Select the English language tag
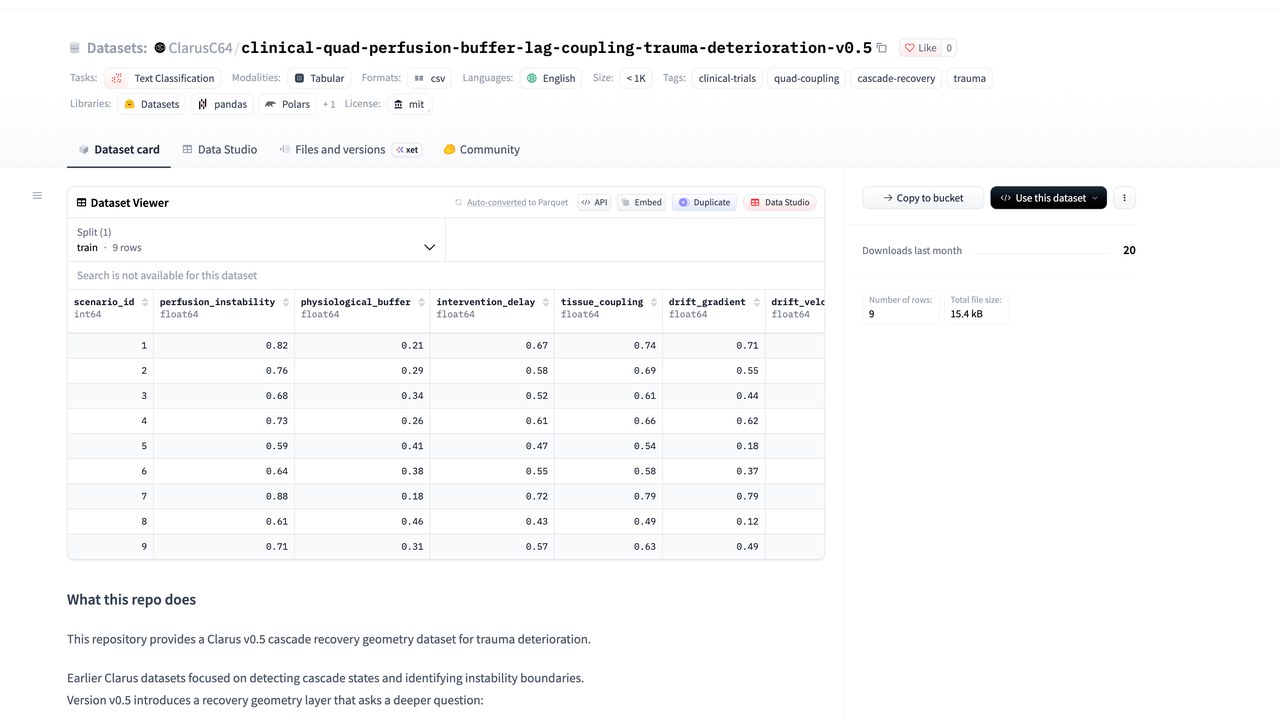Screen dimensions: 1280x720 tap(551, 78)
